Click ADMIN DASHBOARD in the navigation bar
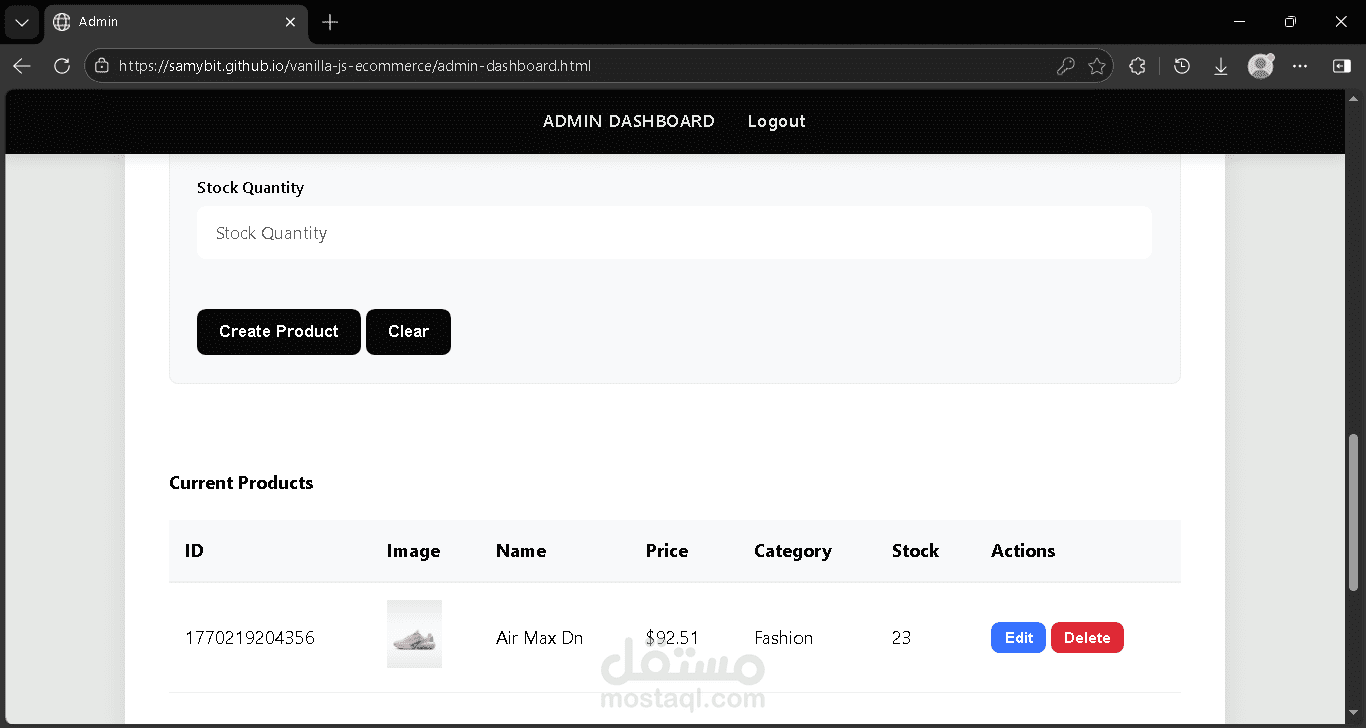Image resolution: width=1366 pixels, height=728 pixels. pyautogui.click(x=628, y=121)
